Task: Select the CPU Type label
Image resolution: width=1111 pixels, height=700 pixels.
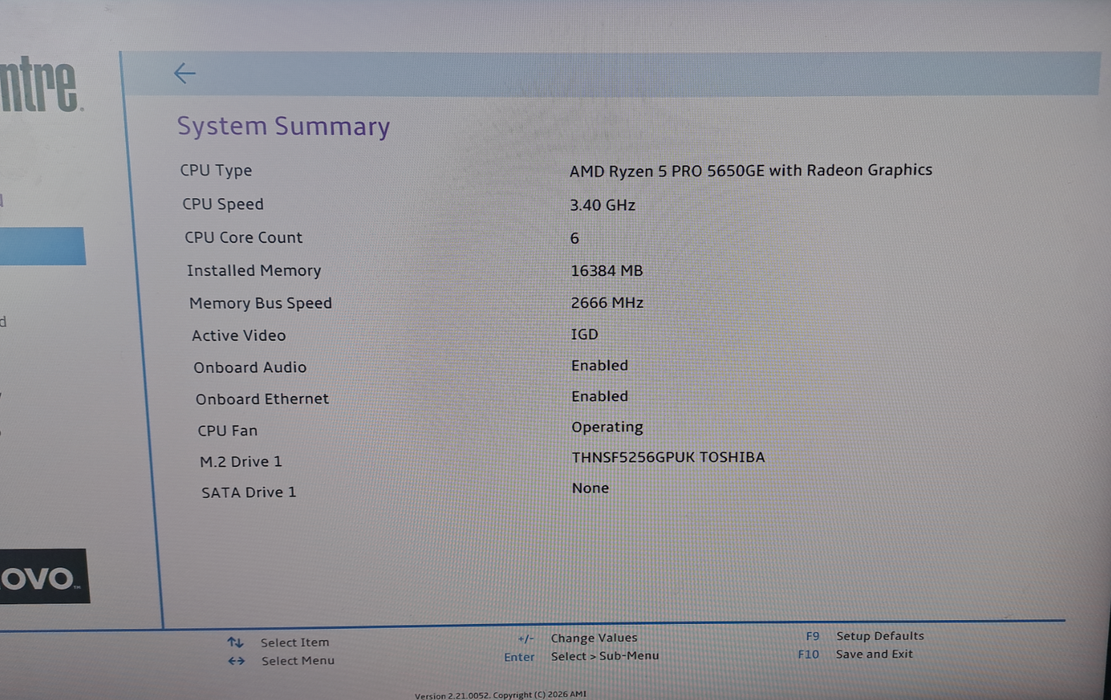Action: 216,171
